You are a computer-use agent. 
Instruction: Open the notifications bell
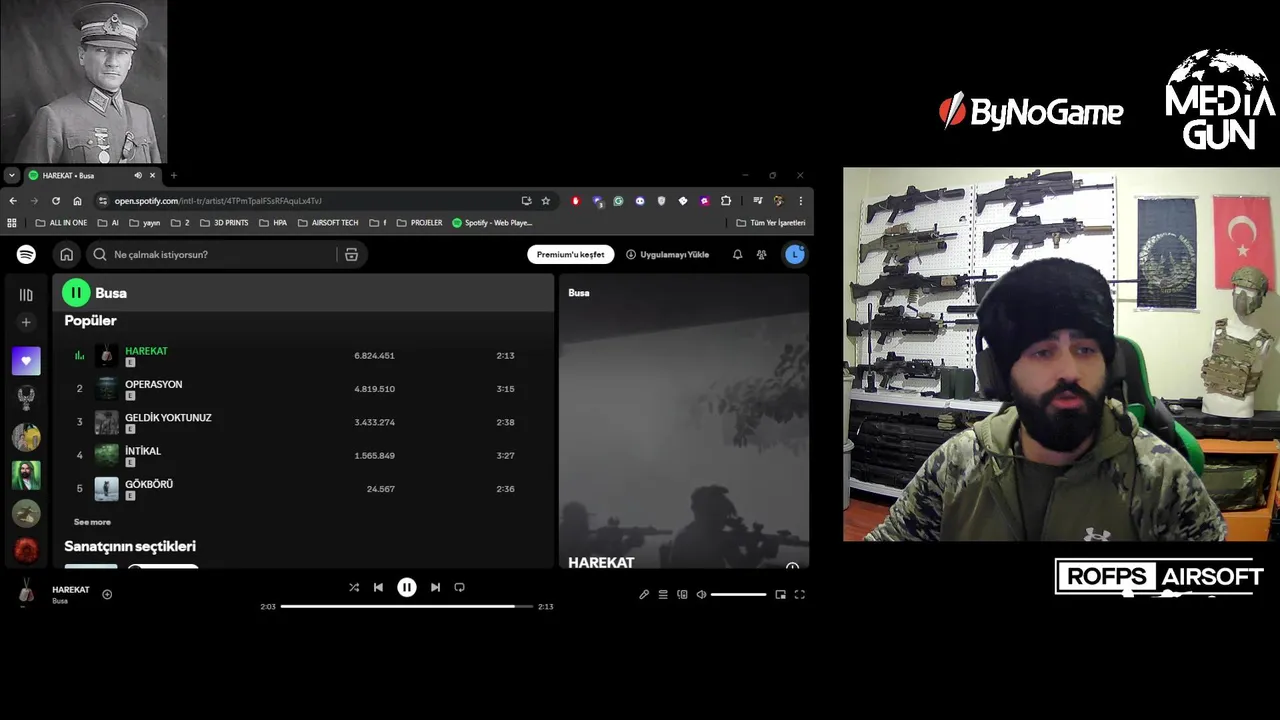tap(737, 255)
